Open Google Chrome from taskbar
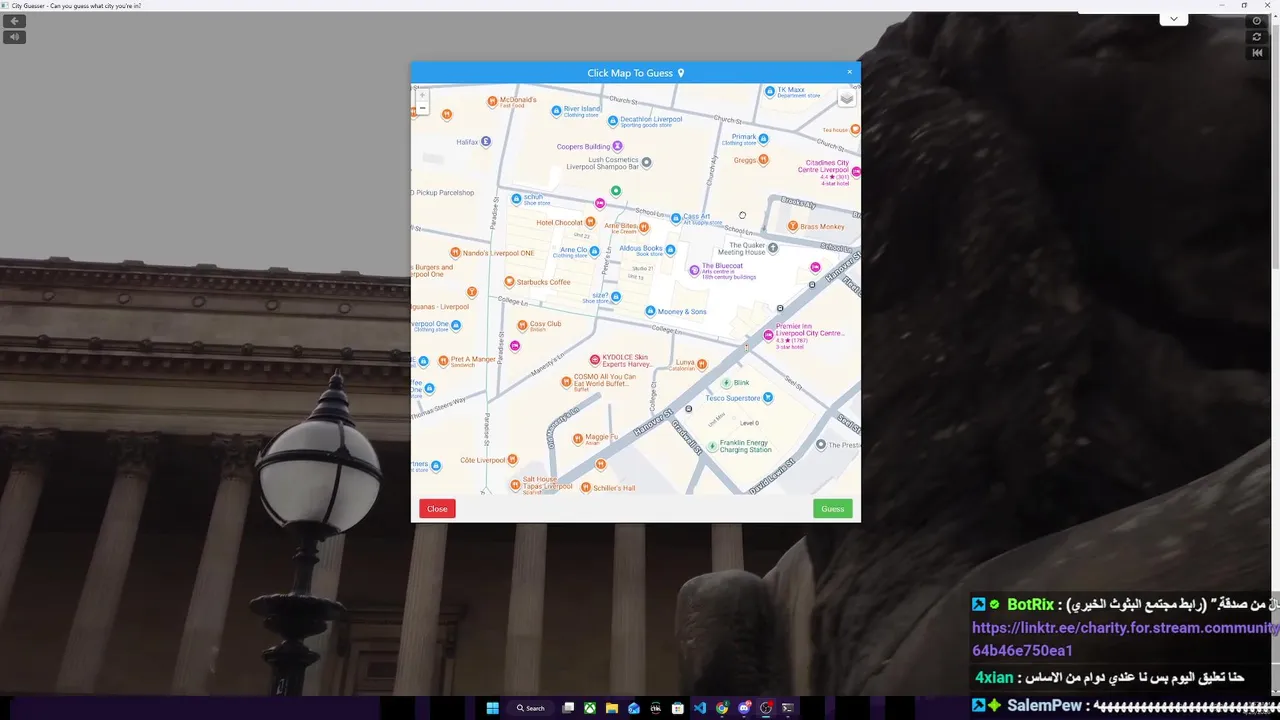The width and height of the screenshot is (1280, 720). [722, 708]
